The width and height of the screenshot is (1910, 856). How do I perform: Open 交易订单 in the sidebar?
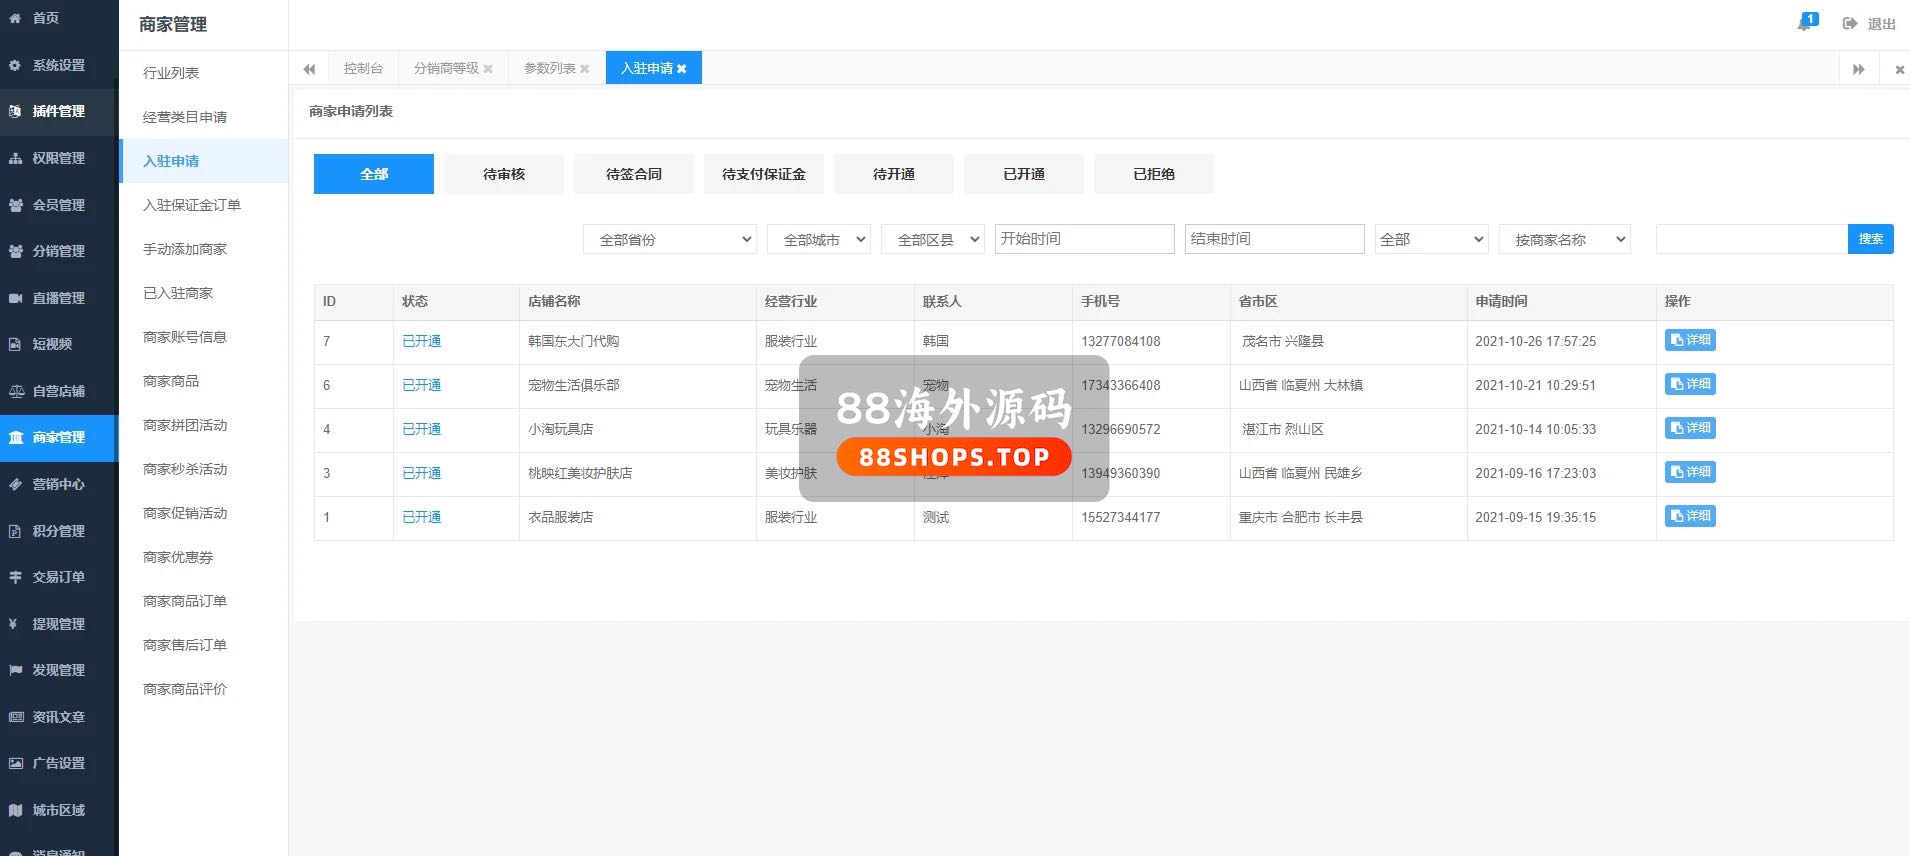(x=58, y=577)
